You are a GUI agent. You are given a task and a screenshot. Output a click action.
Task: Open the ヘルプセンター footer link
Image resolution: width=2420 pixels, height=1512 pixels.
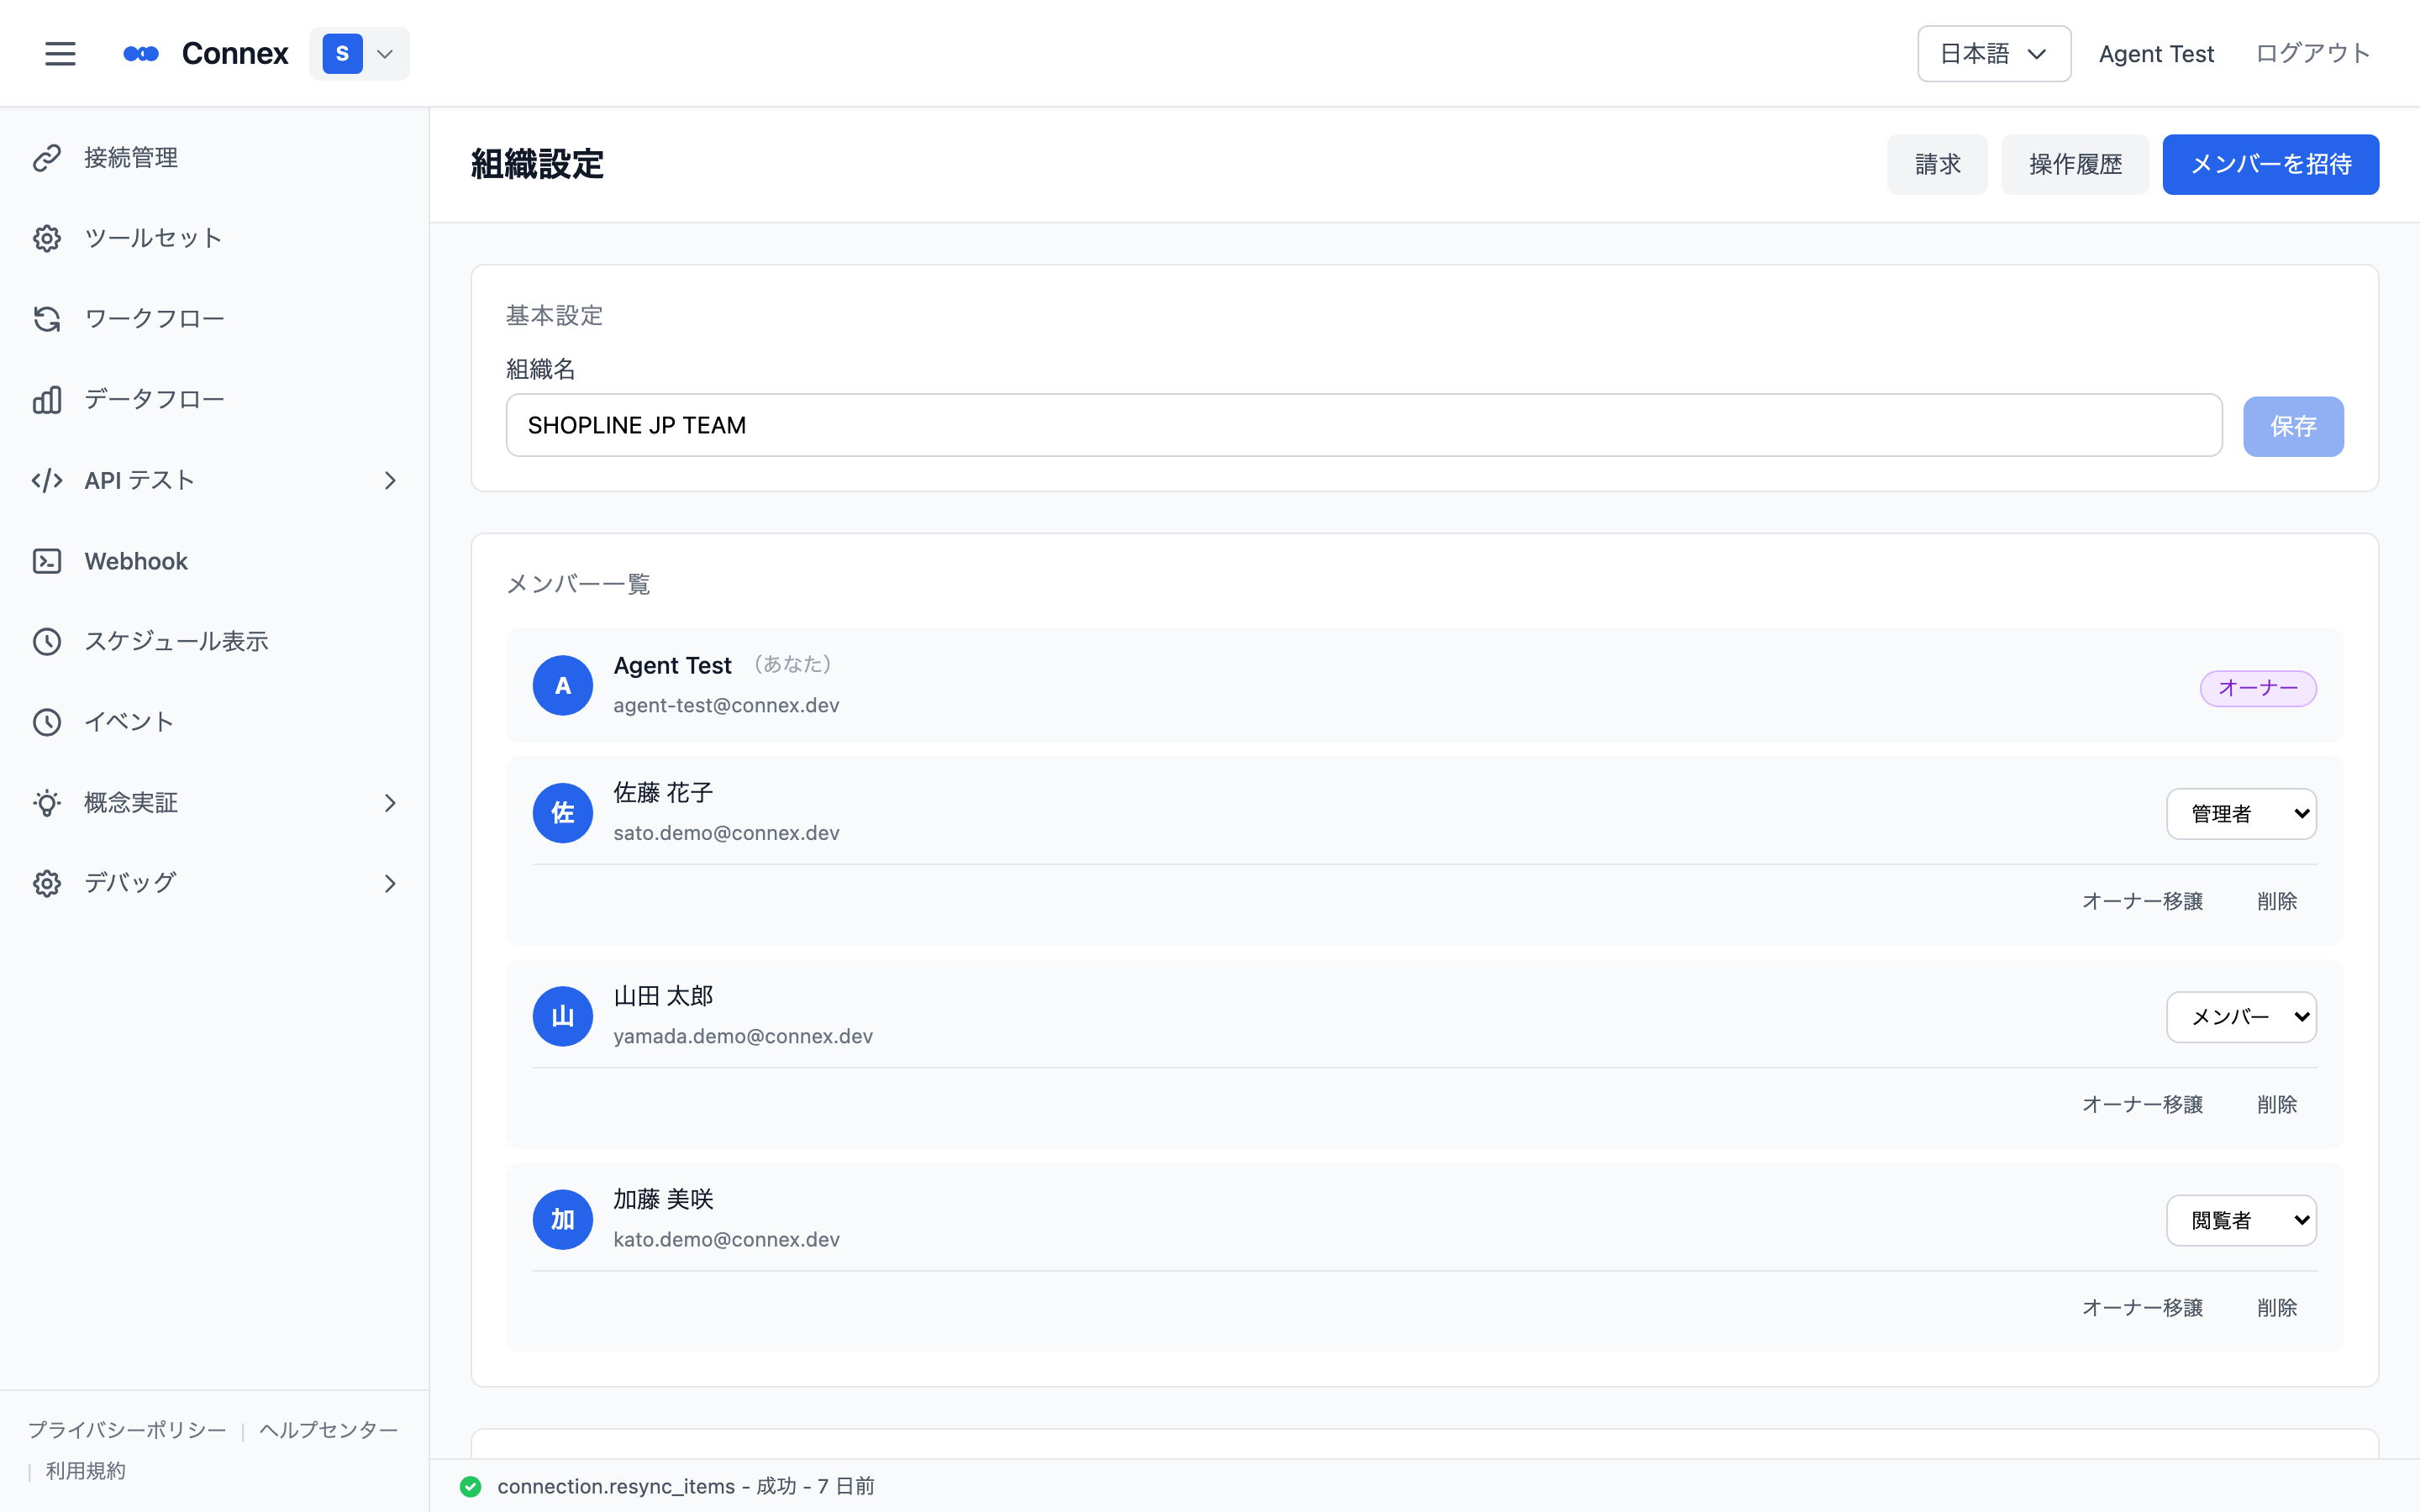coord(329,1430)
